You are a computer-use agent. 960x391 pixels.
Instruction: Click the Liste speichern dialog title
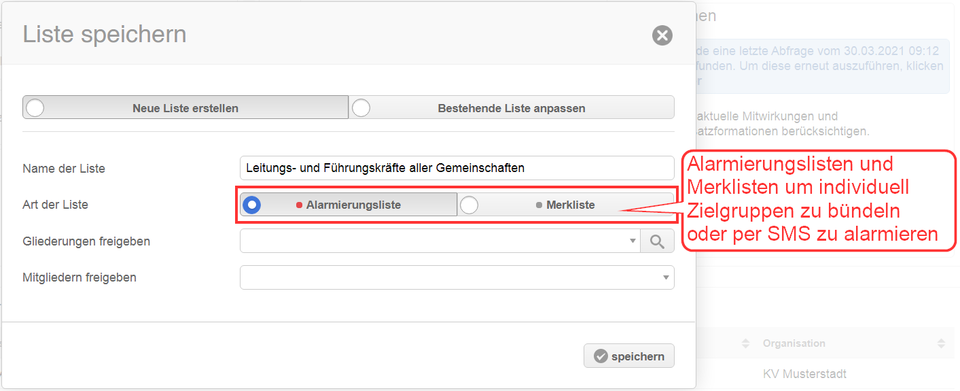coord(105,35)
